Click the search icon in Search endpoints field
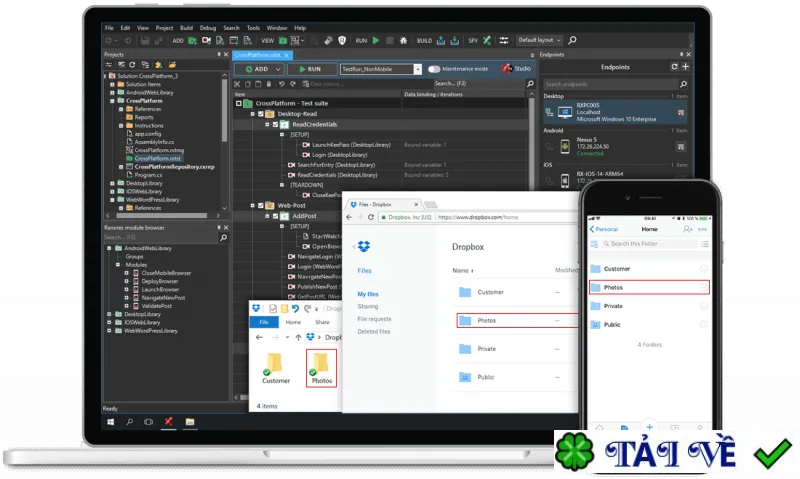800x479 pixels. pyautogui.click(x=683, y=84)
